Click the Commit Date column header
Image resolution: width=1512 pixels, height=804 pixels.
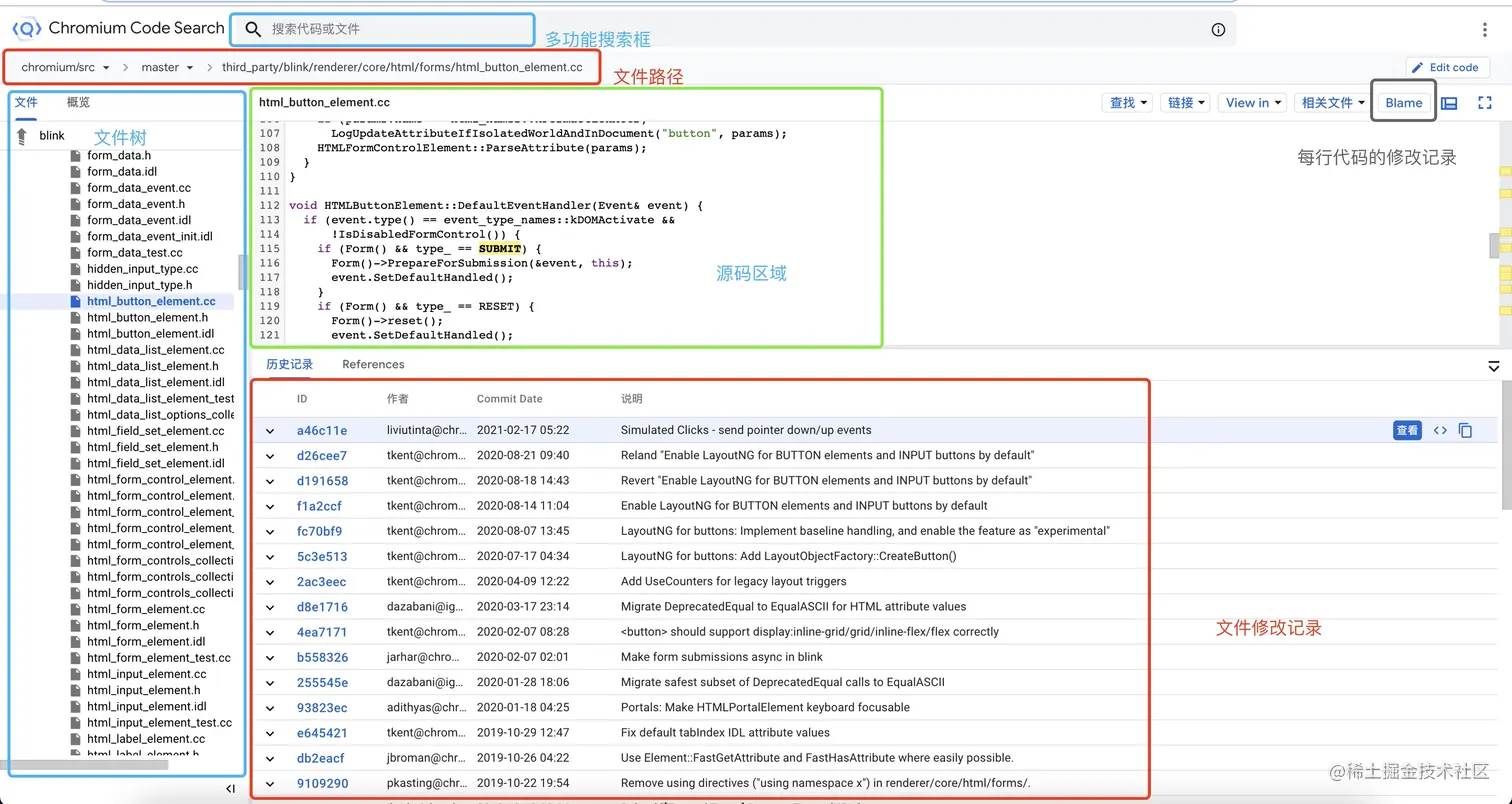[x=510, y=399]
